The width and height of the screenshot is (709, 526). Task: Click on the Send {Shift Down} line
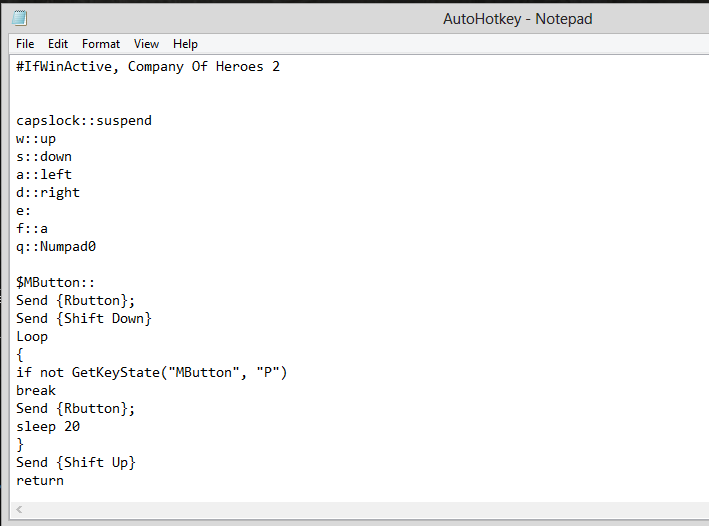point(84,318)
